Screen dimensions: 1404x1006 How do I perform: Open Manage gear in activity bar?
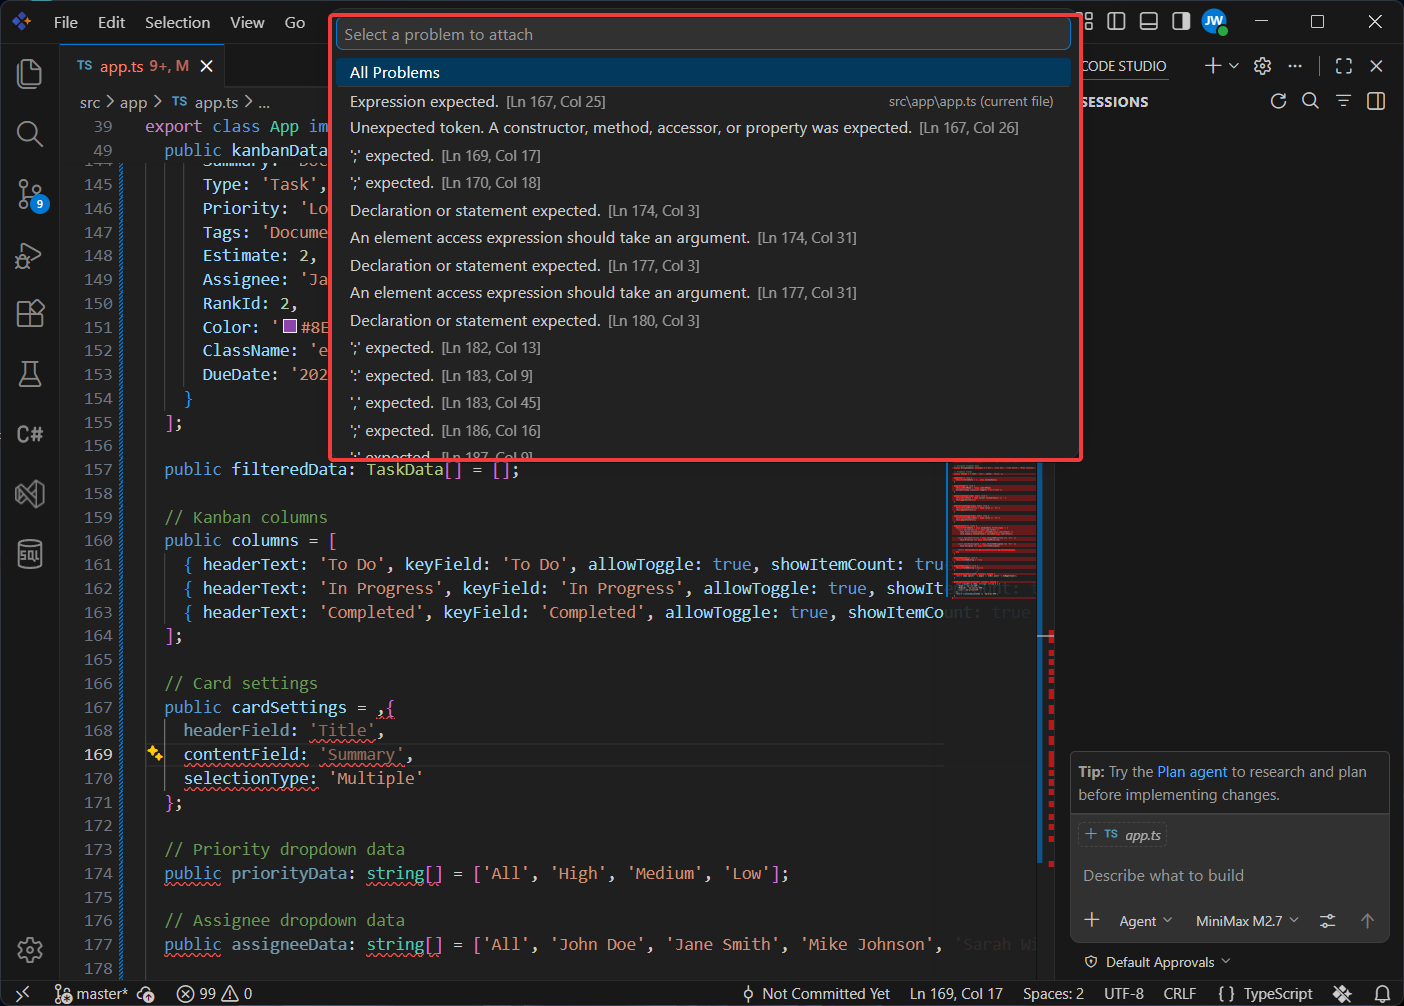coord(30,949)
